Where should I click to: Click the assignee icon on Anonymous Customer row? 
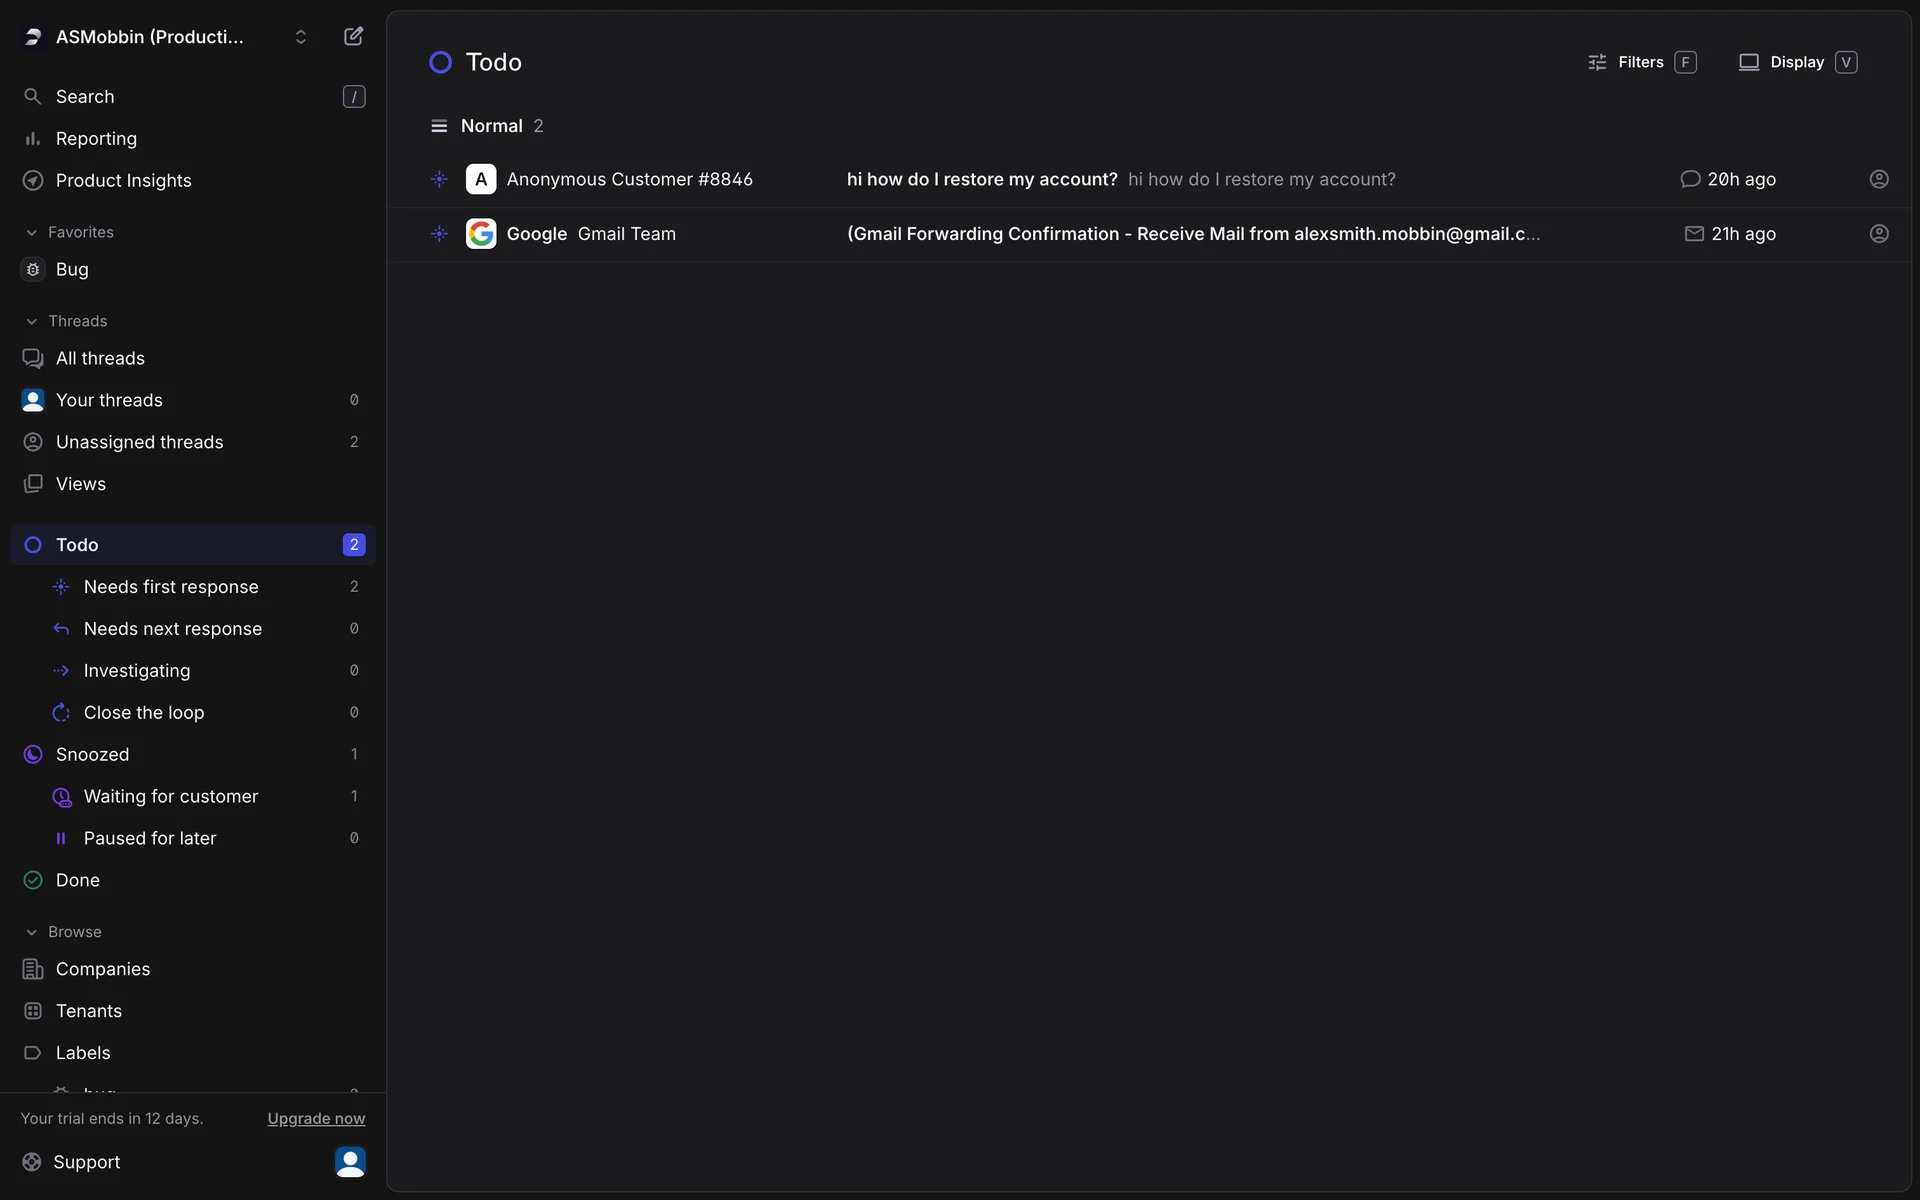click(x=1879, y=179)
